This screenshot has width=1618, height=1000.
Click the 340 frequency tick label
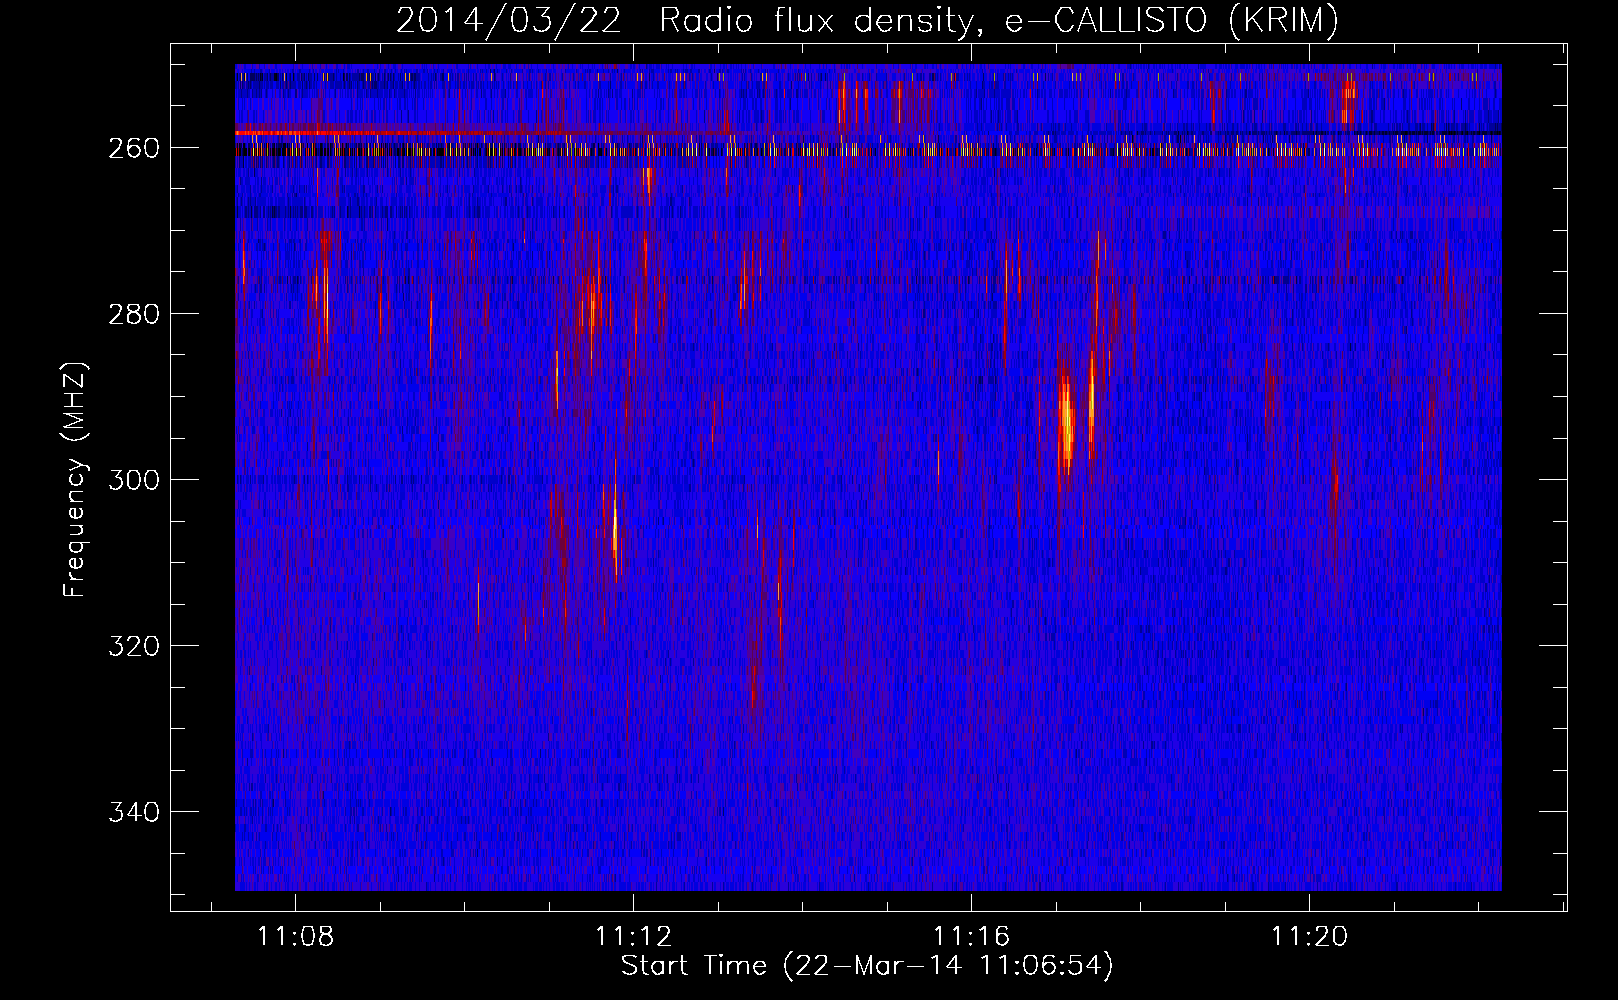tap(133, 812)
